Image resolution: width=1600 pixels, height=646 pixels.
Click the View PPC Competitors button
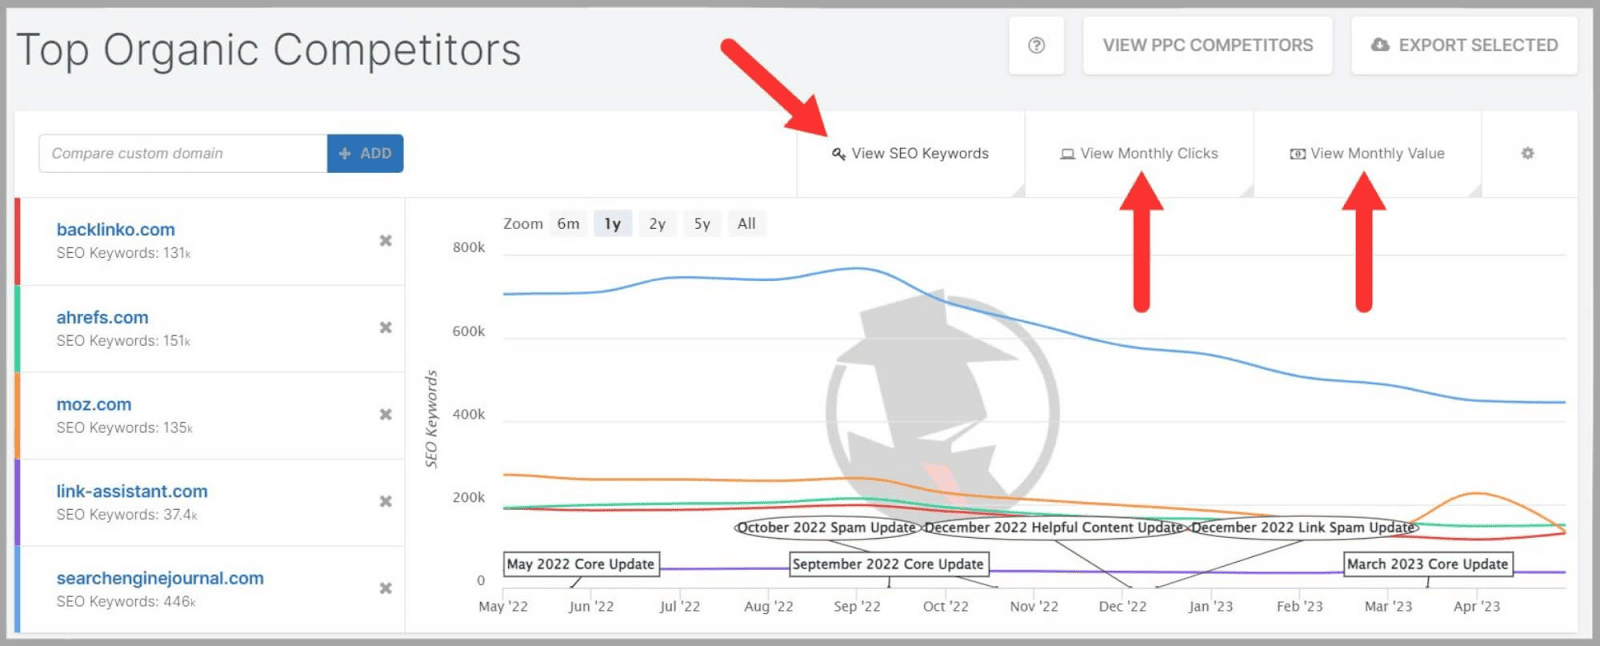coord(1207,45)
